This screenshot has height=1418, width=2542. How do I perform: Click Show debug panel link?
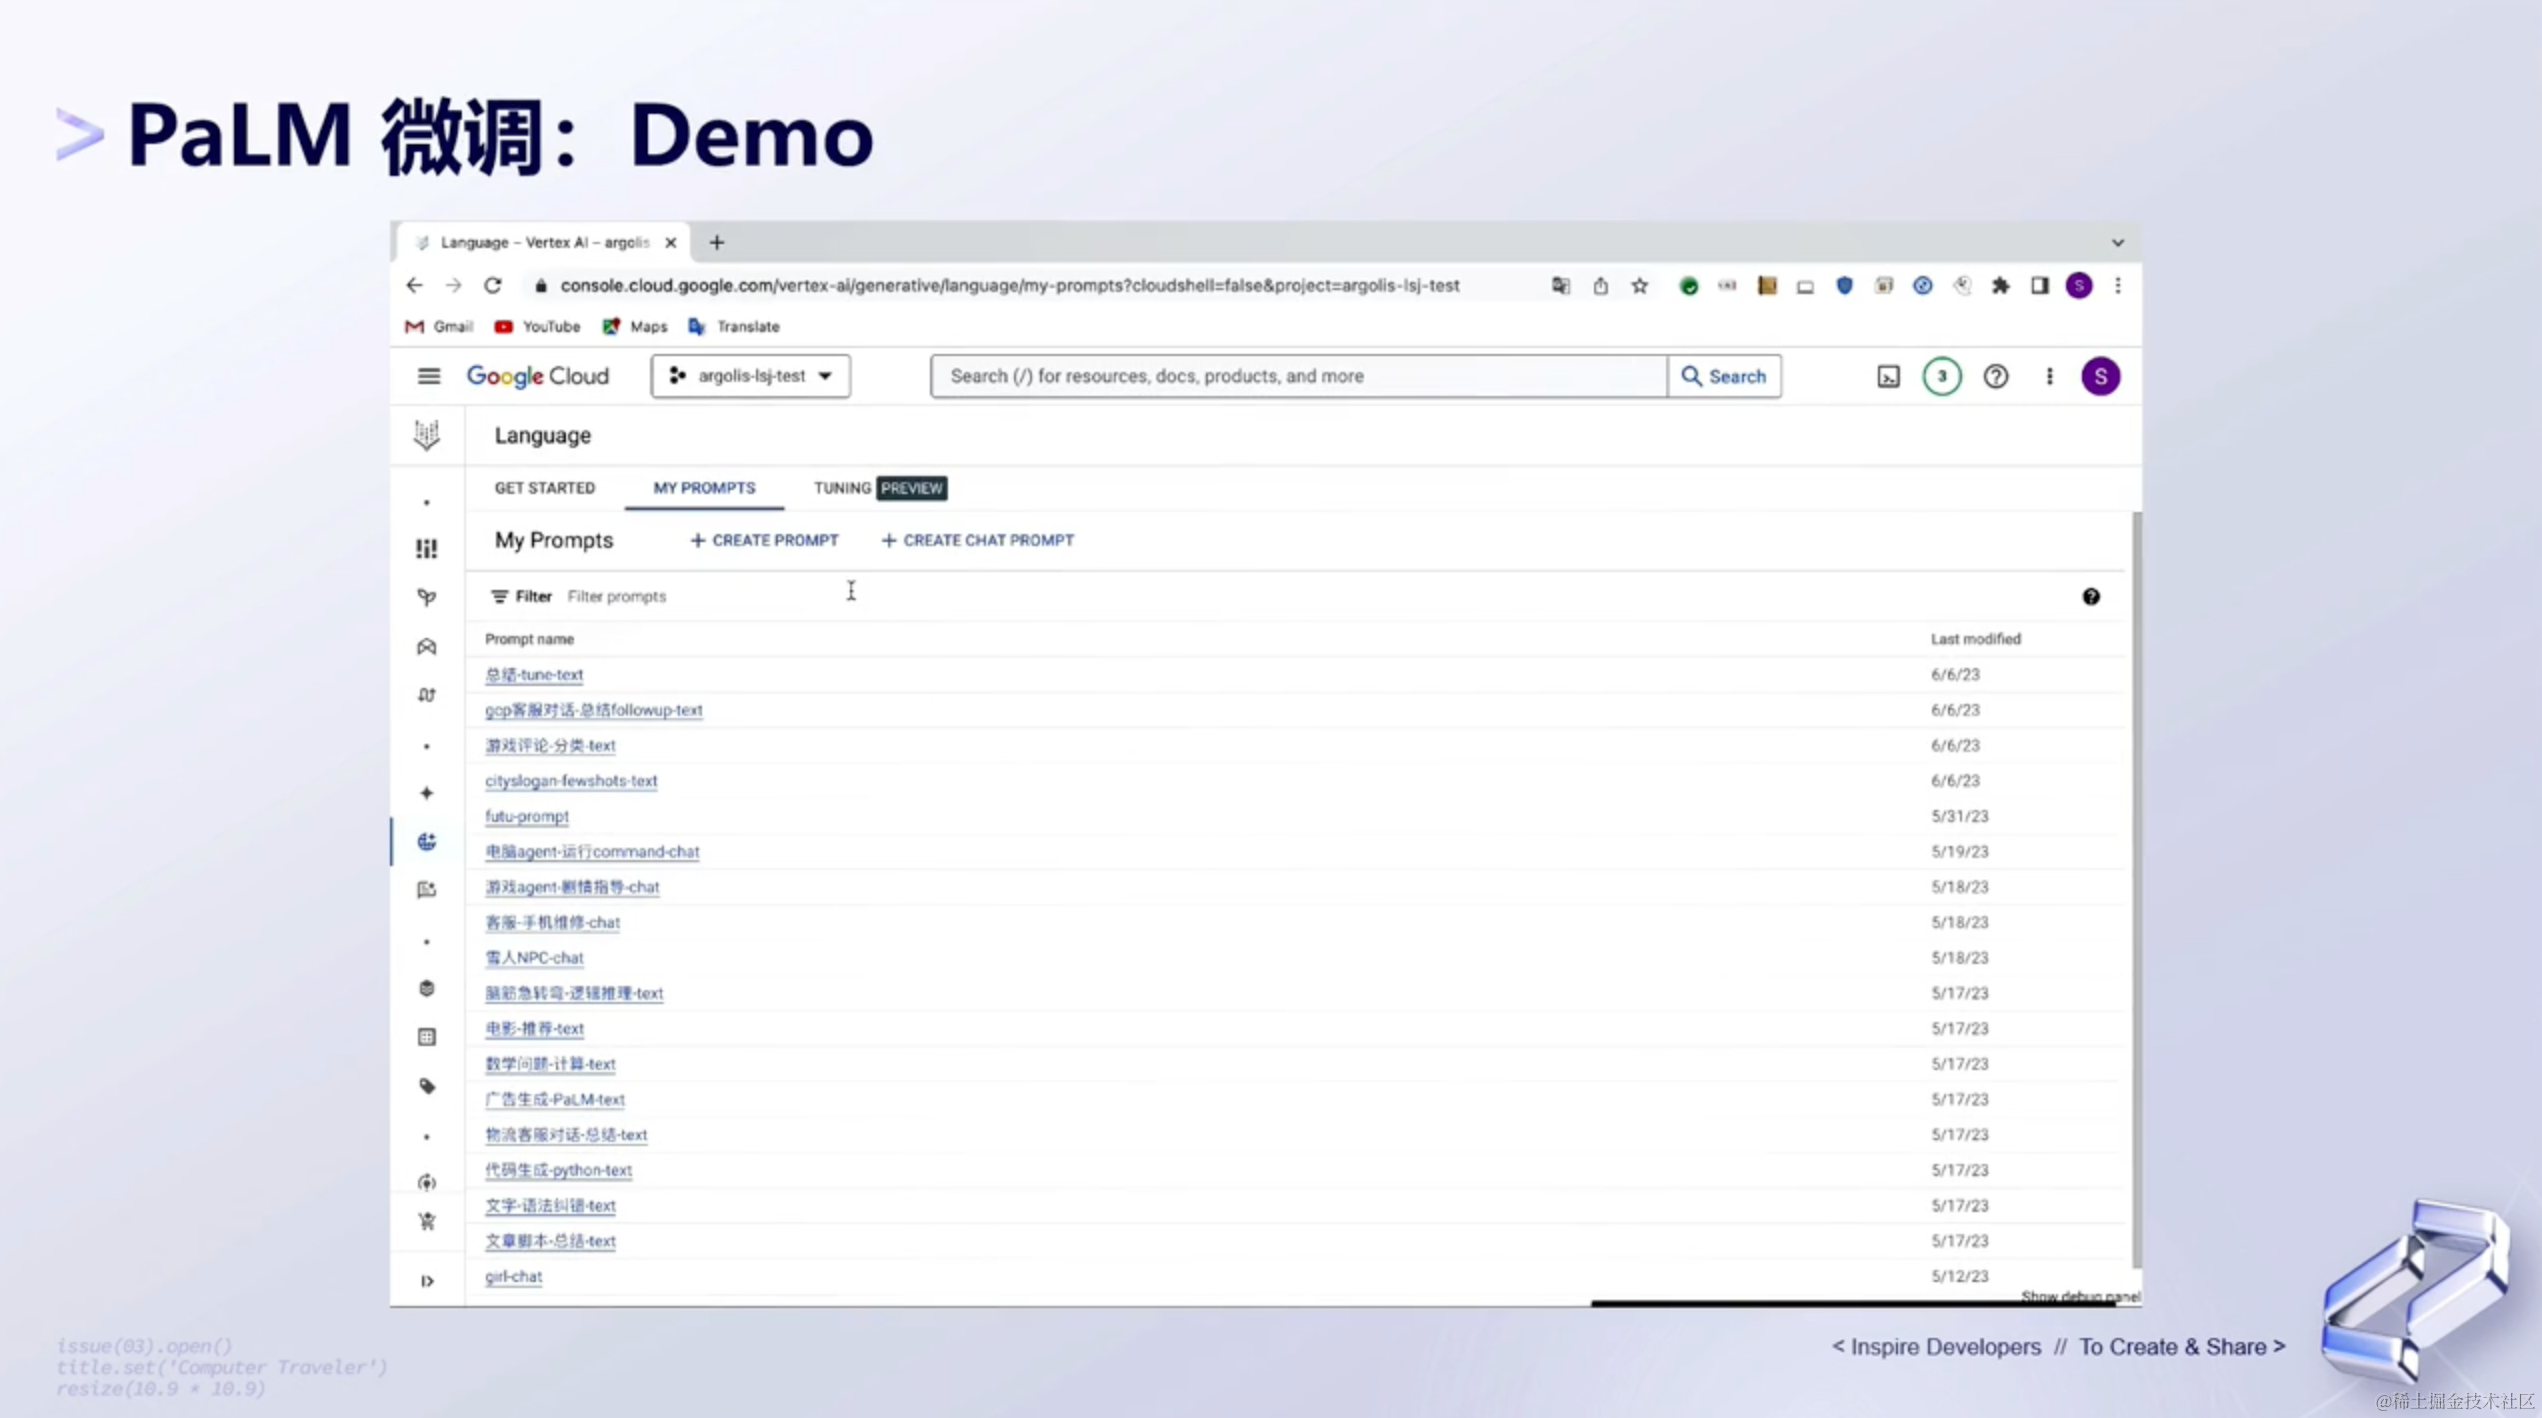2080,1297
